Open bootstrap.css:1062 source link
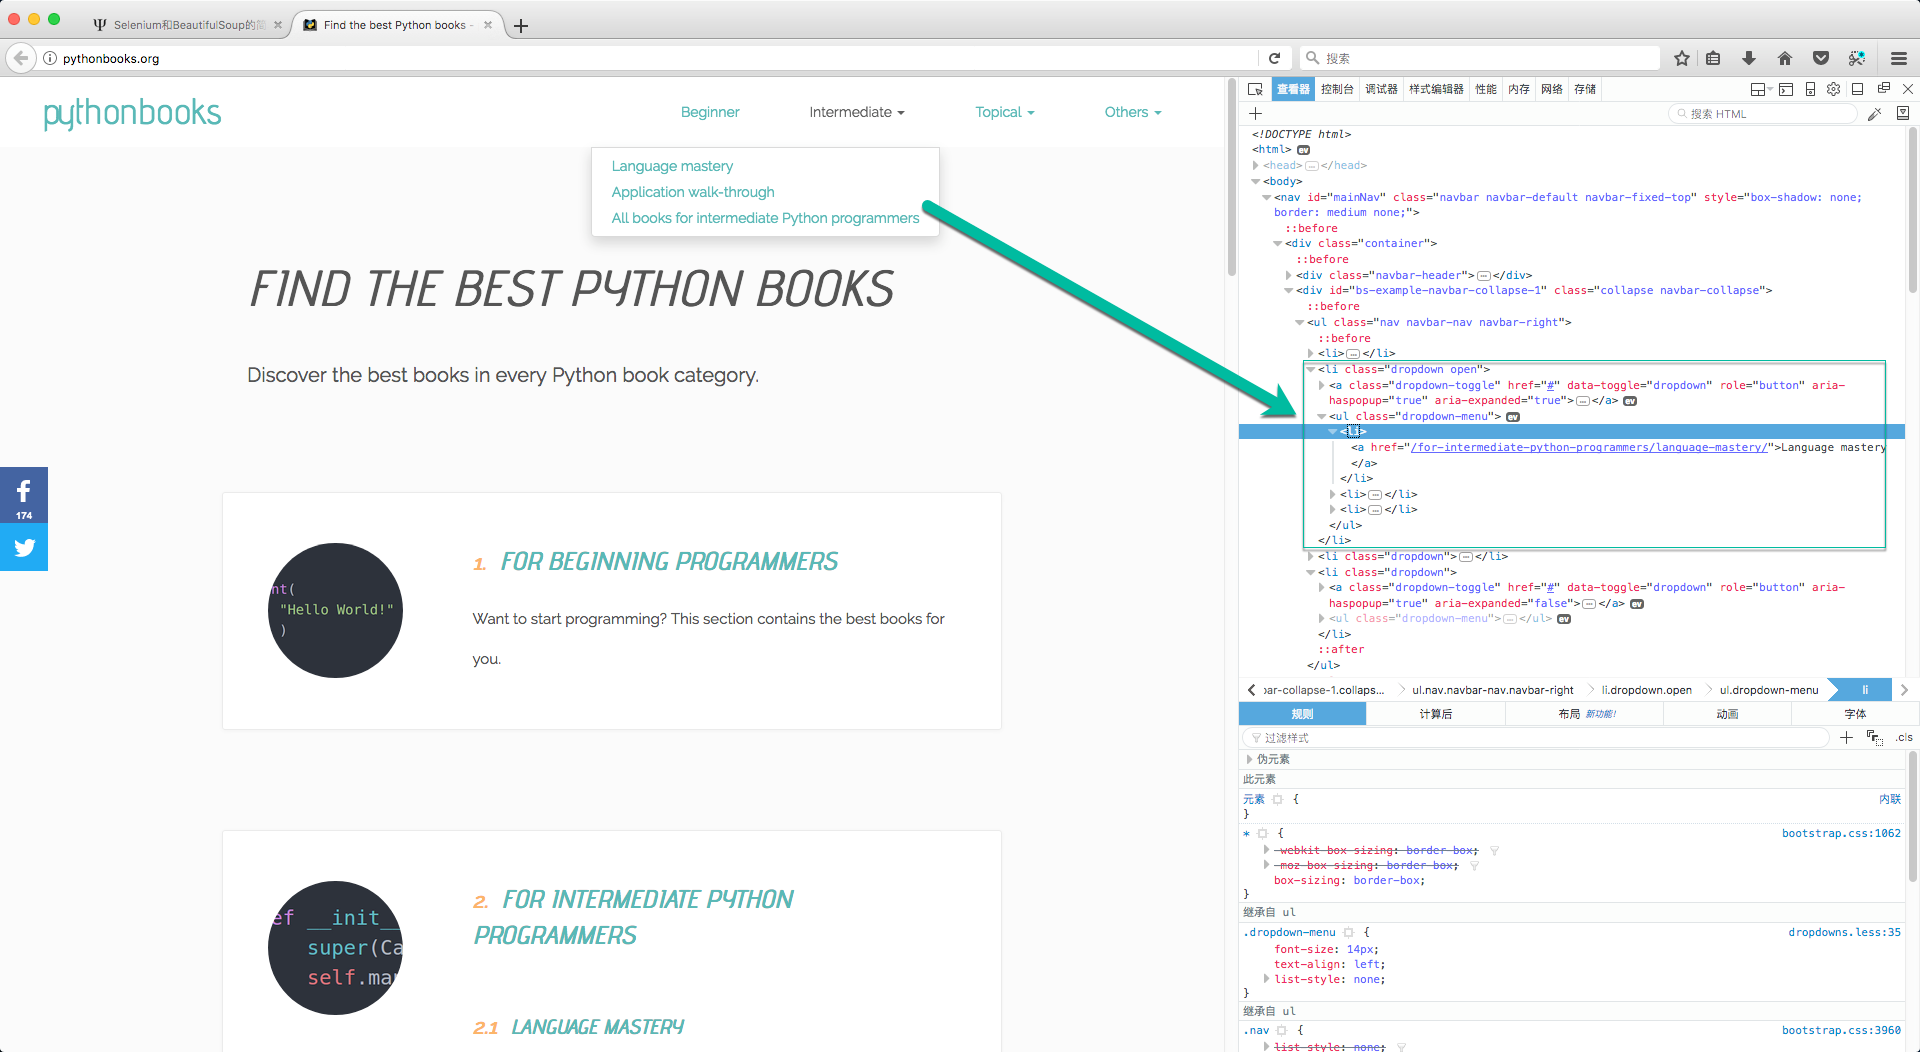Image resolution: width=1920 pixels, height=1052 pixels. pyautogui.click(x=1841, y=833)
